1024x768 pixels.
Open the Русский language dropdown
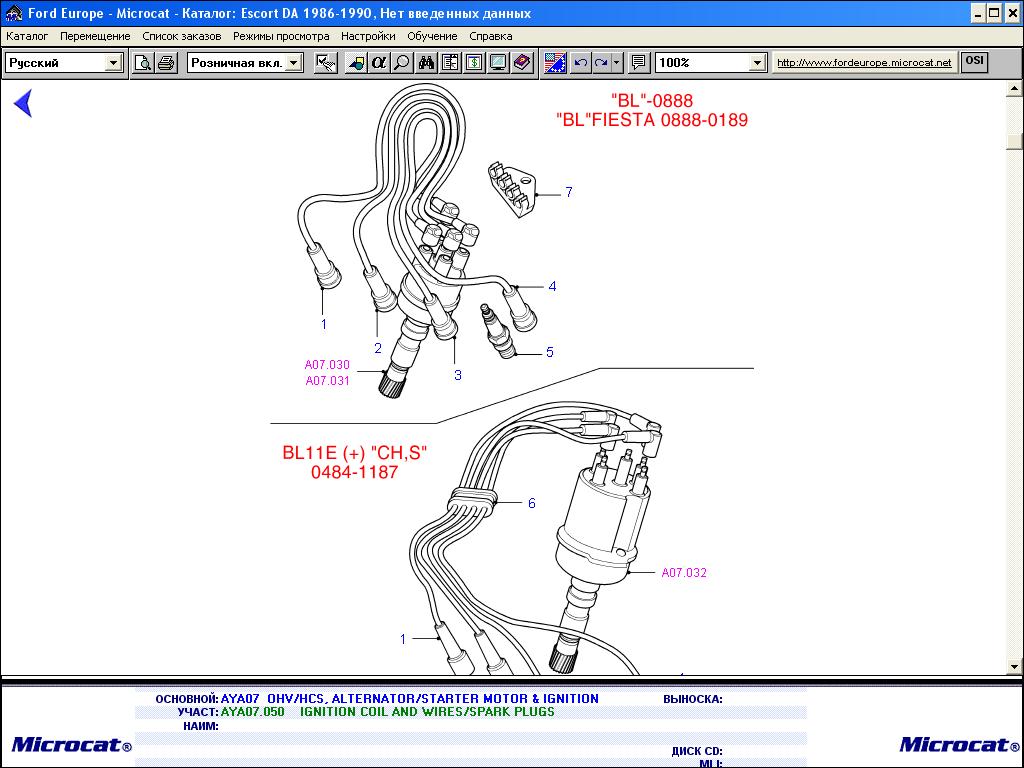(x=113, y=63)
